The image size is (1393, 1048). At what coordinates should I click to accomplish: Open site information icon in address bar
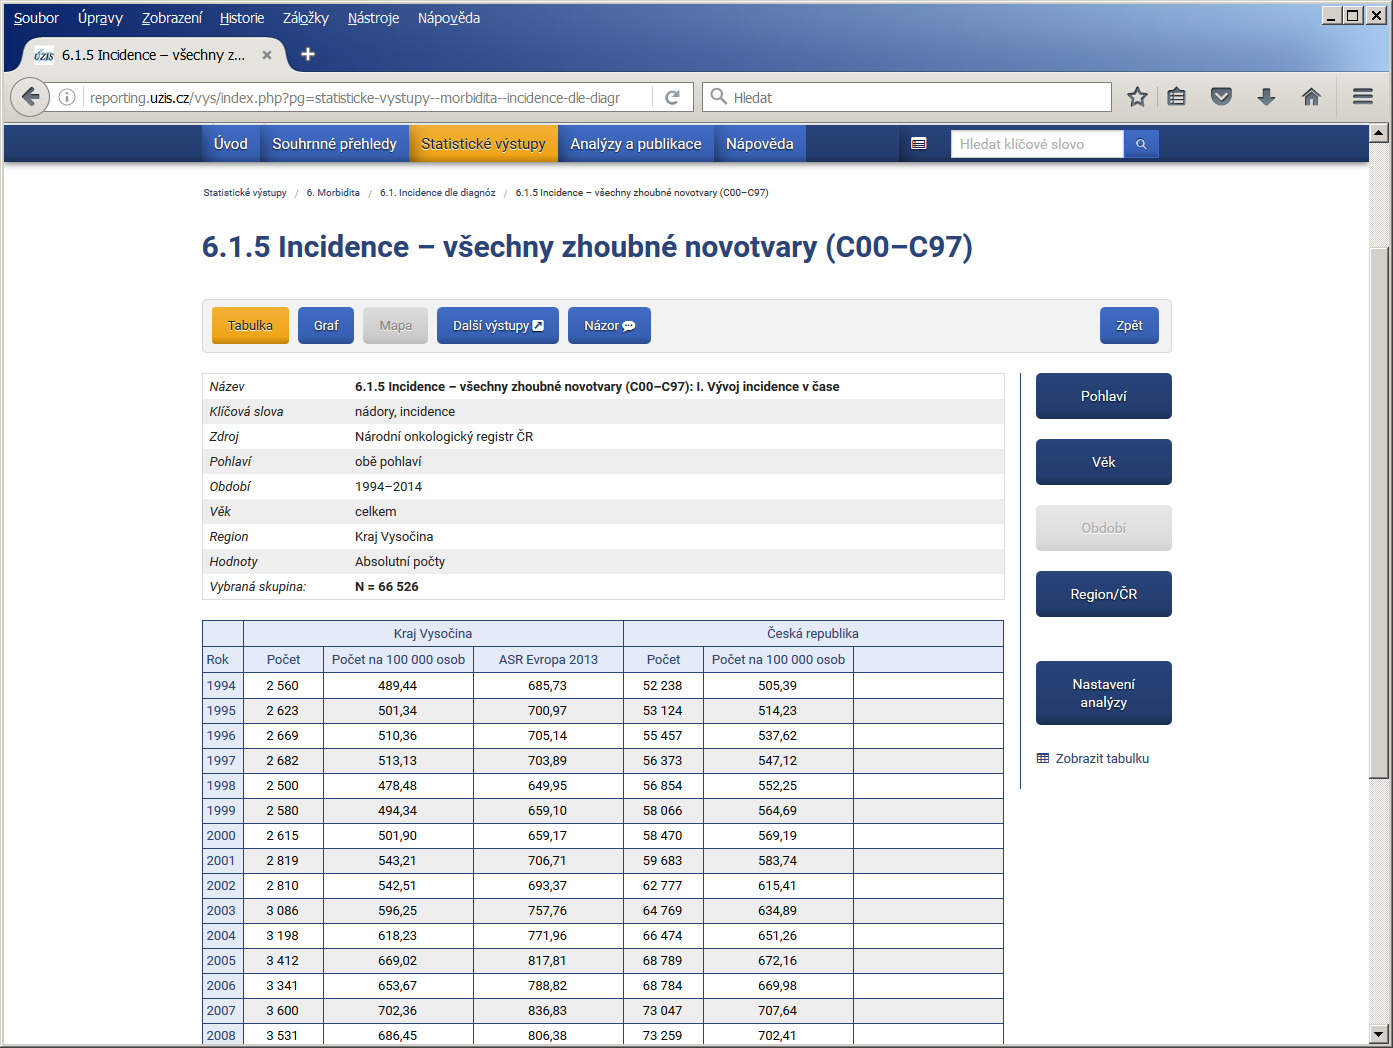(x=67, y=97)
